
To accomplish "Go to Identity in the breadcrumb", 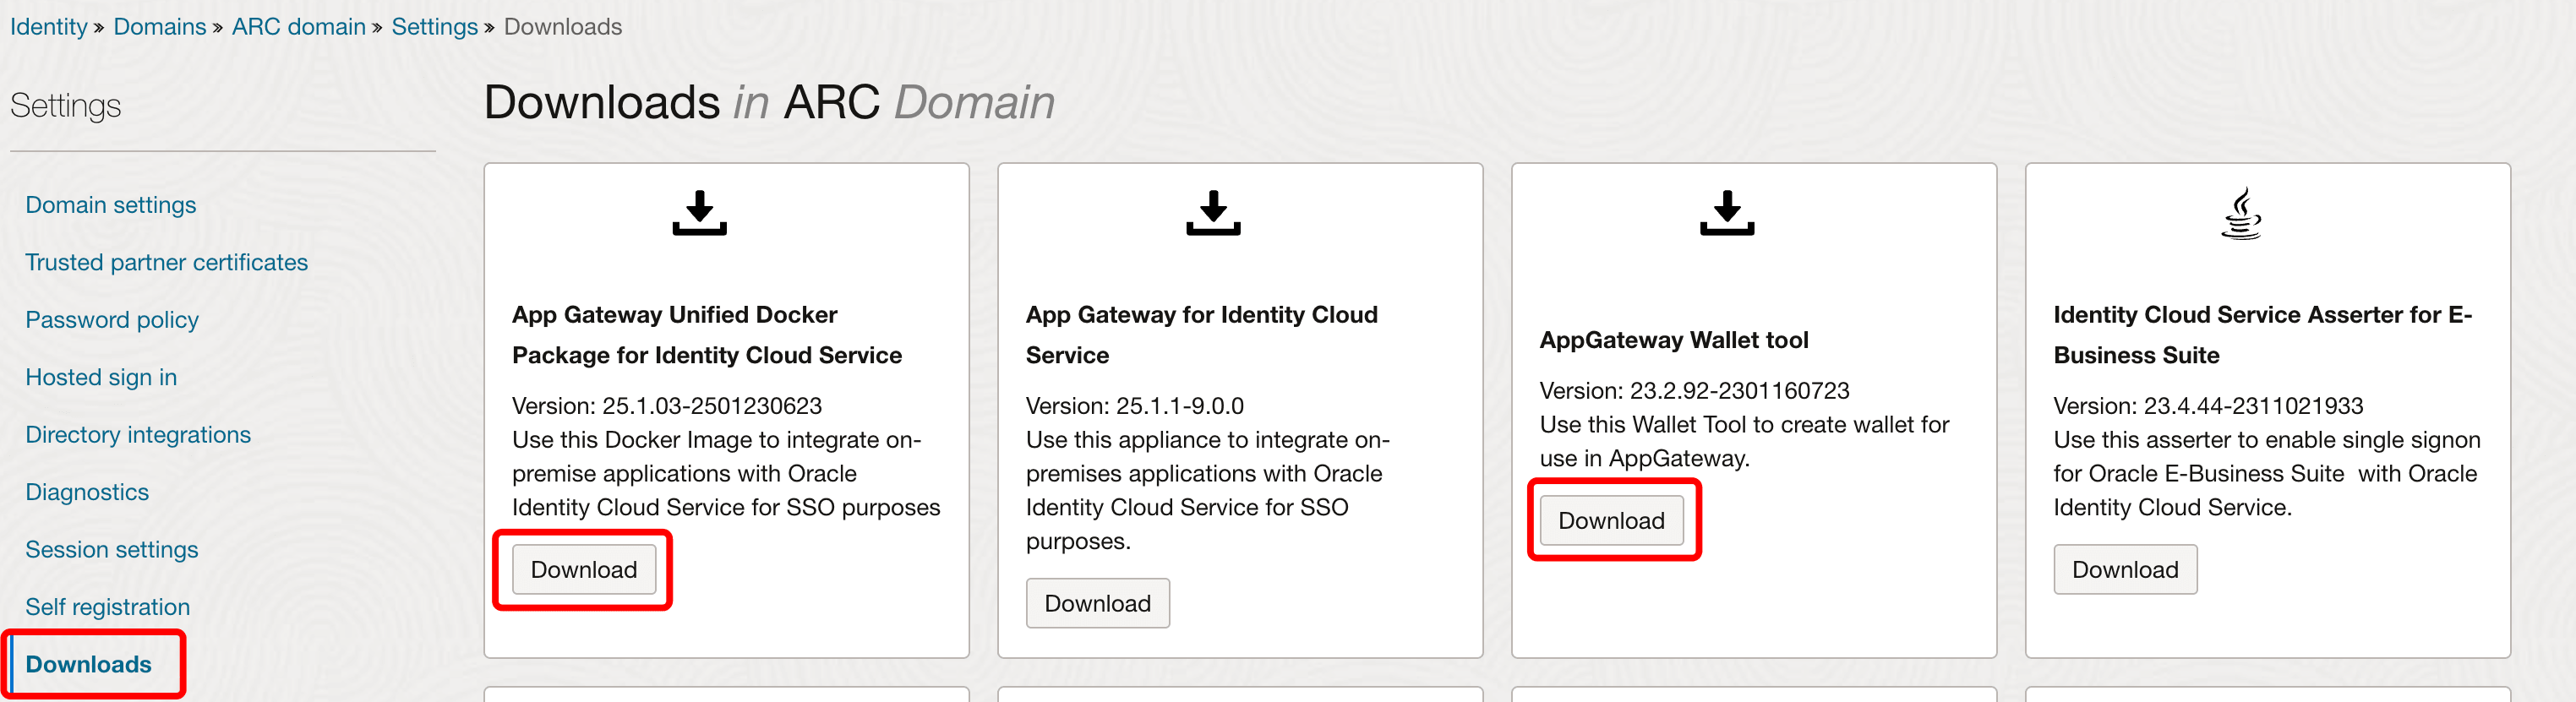I will pyautogui.click(x=49, y=27).
